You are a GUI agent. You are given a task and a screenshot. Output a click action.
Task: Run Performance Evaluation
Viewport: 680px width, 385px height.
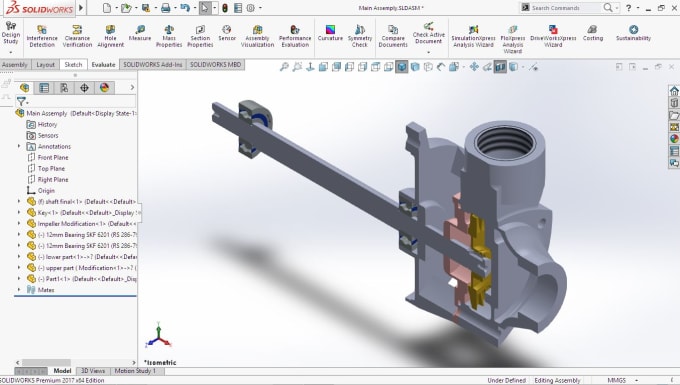point(295,36)
